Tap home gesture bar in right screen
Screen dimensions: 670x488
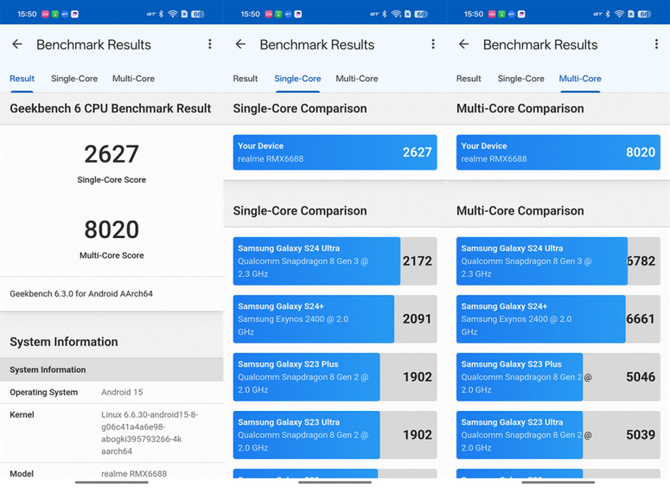558,482
